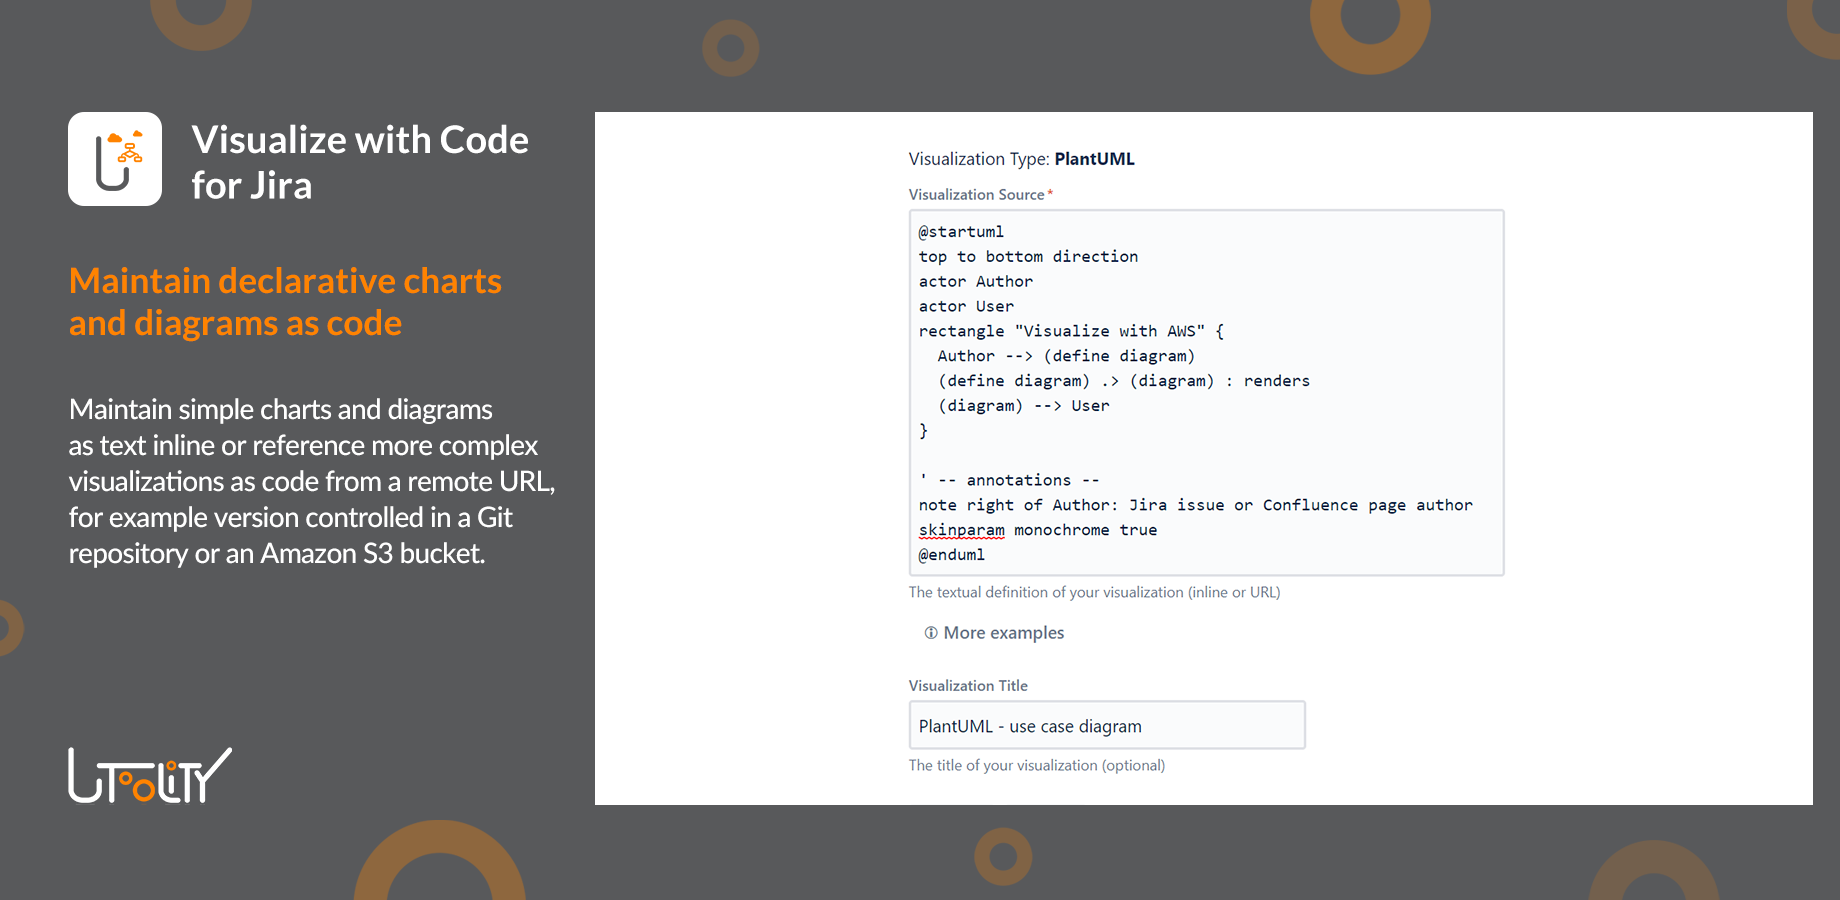Click the info icon beside More examples
This screenshot has width=1840, height=900.
(931, 633)
